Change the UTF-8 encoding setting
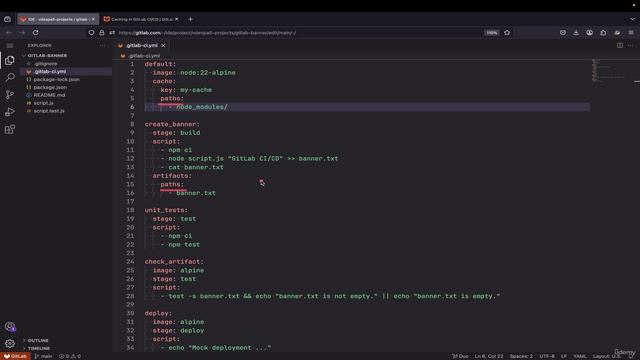Image resolution: width=640 pixels, height=360 pixels. [x=547, y=356]
